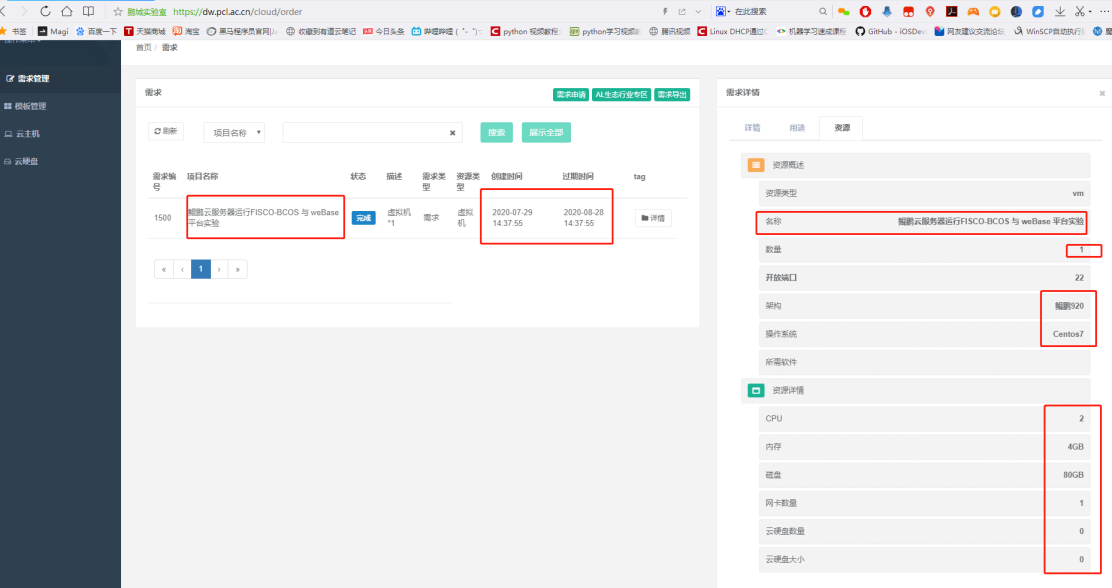Close the 需求详情 panel
1112x588 pixels.
1102,93
